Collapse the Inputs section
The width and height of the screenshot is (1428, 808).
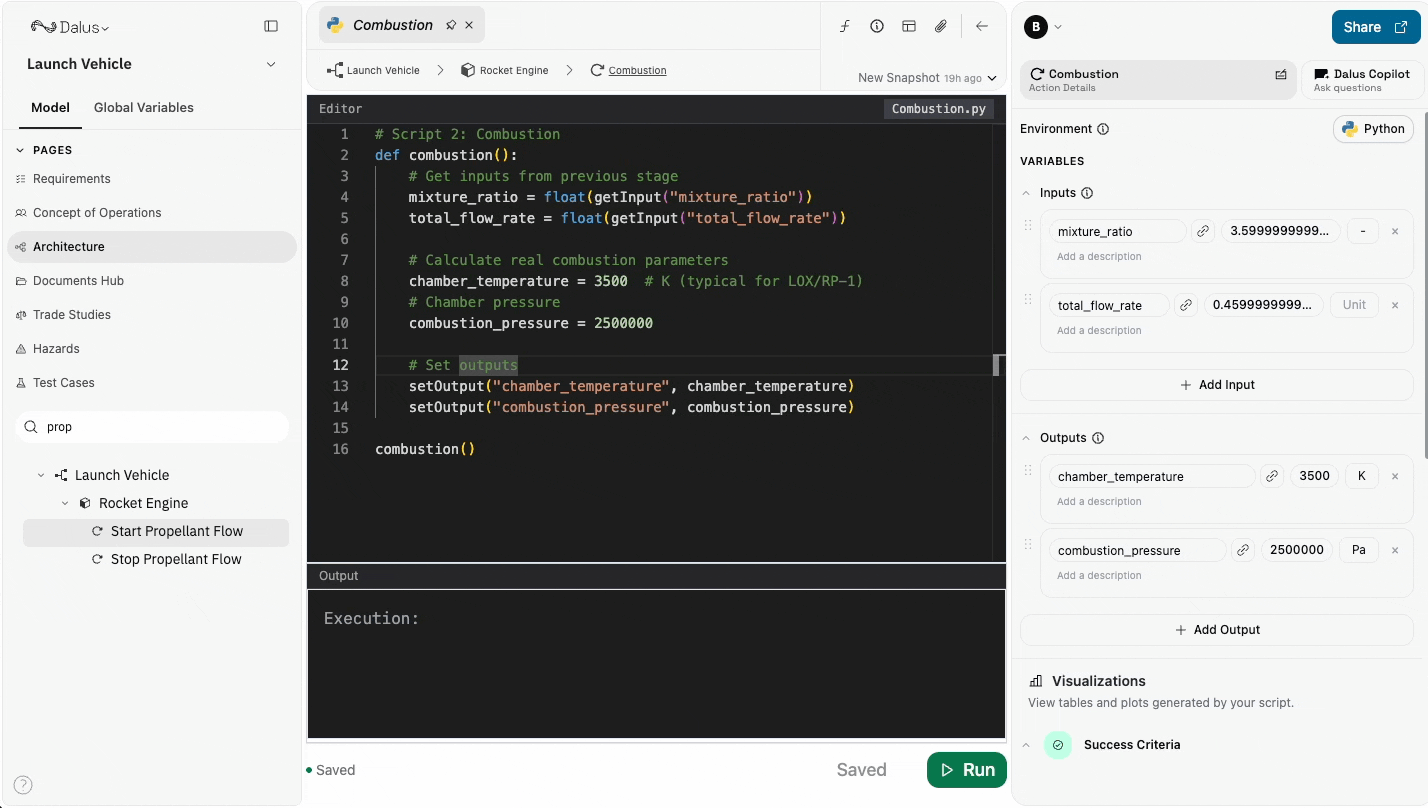click(x=1026, y=193)
